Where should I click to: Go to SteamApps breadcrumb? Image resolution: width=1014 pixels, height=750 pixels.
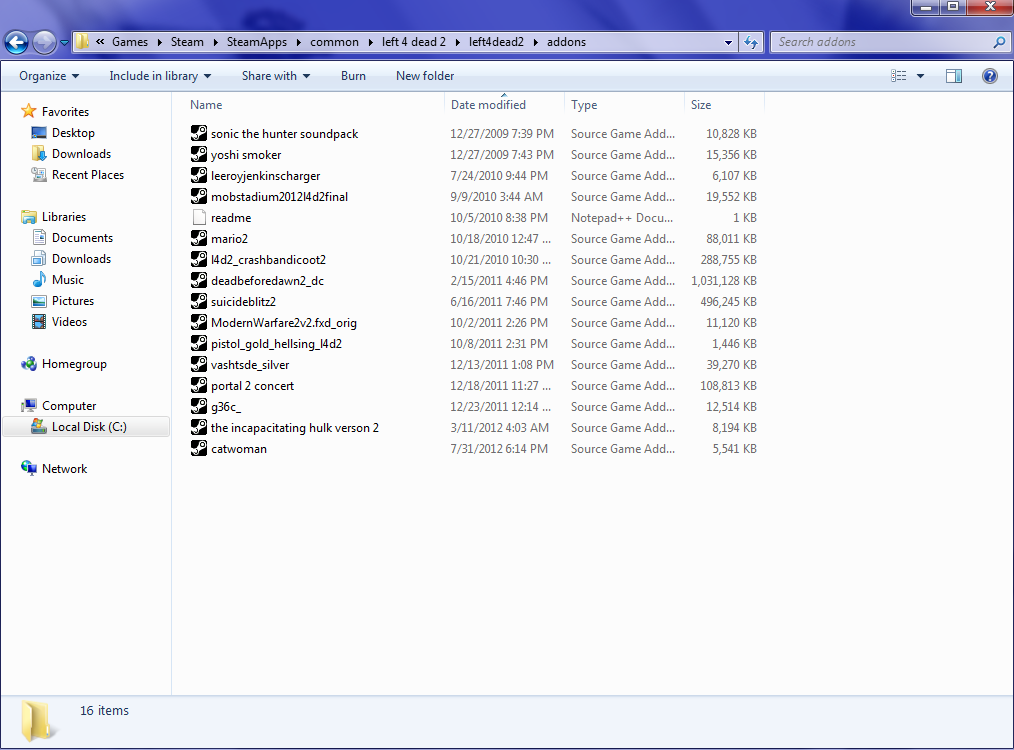(257, 42)
